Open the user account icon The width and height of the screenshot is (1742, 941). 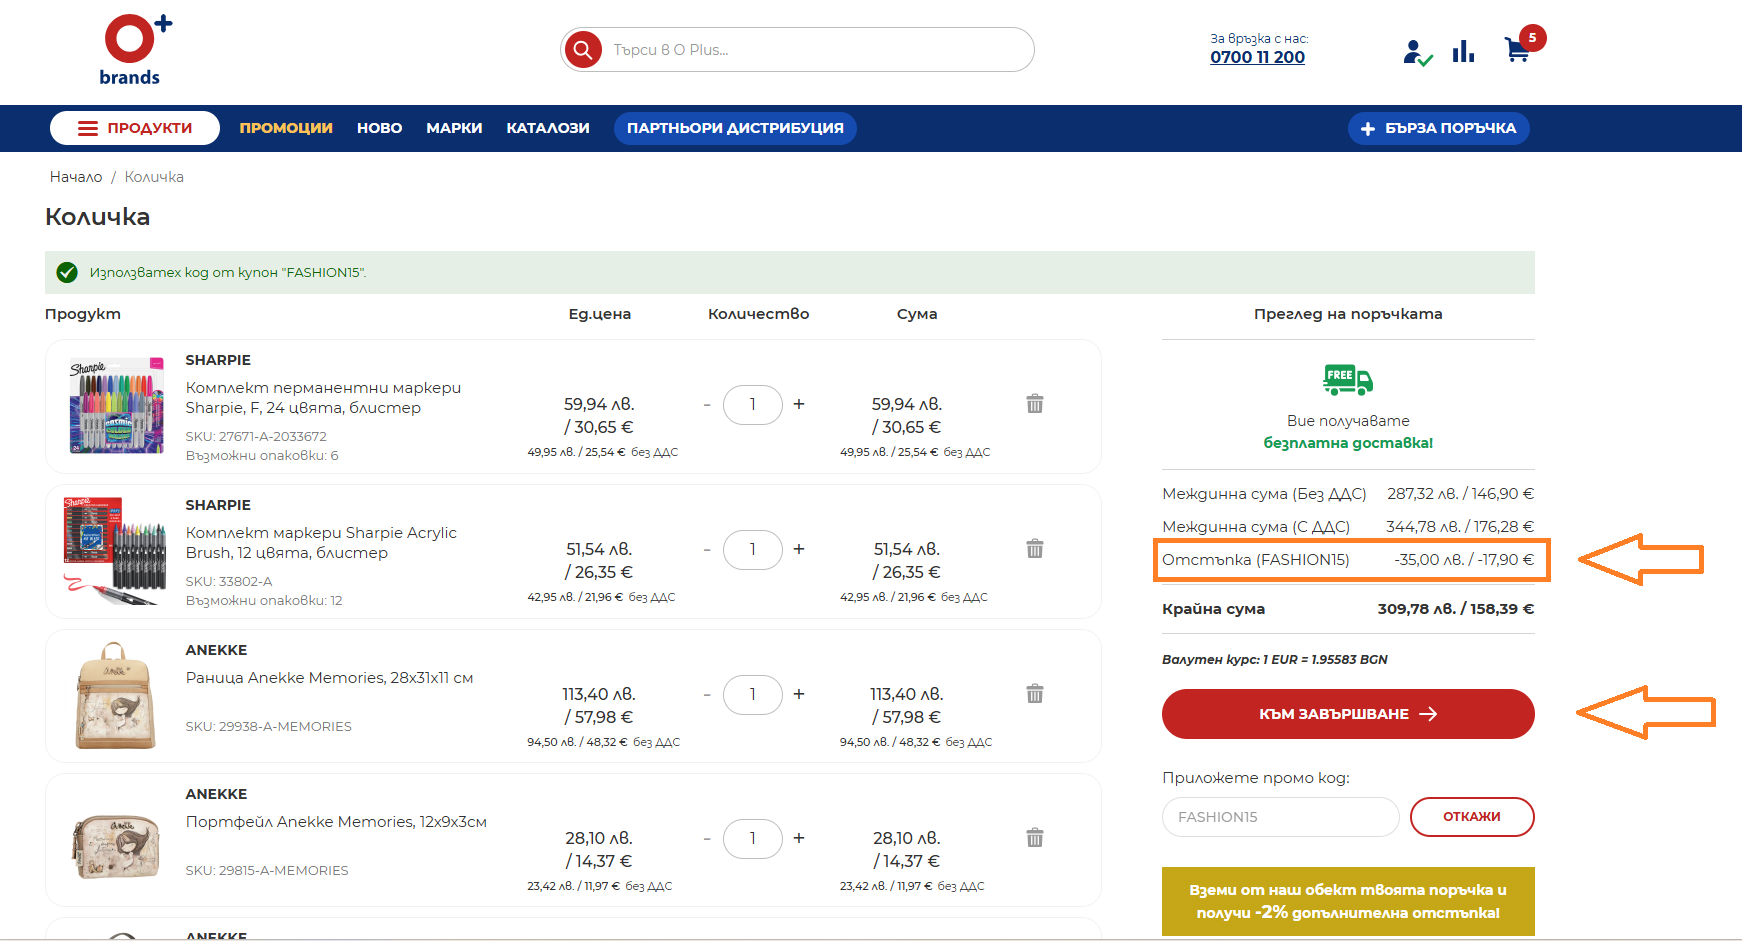coord(1415,52)
